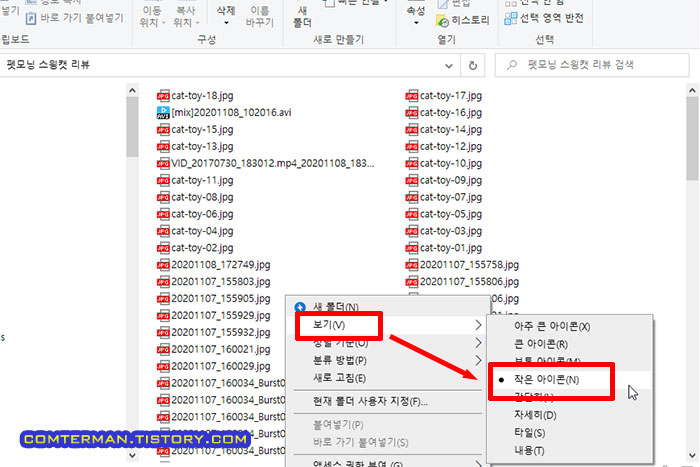Choose 아주 큰 아이콘(X) view option
The width and height of the screenshot is (700, 467).
[552, 326]
